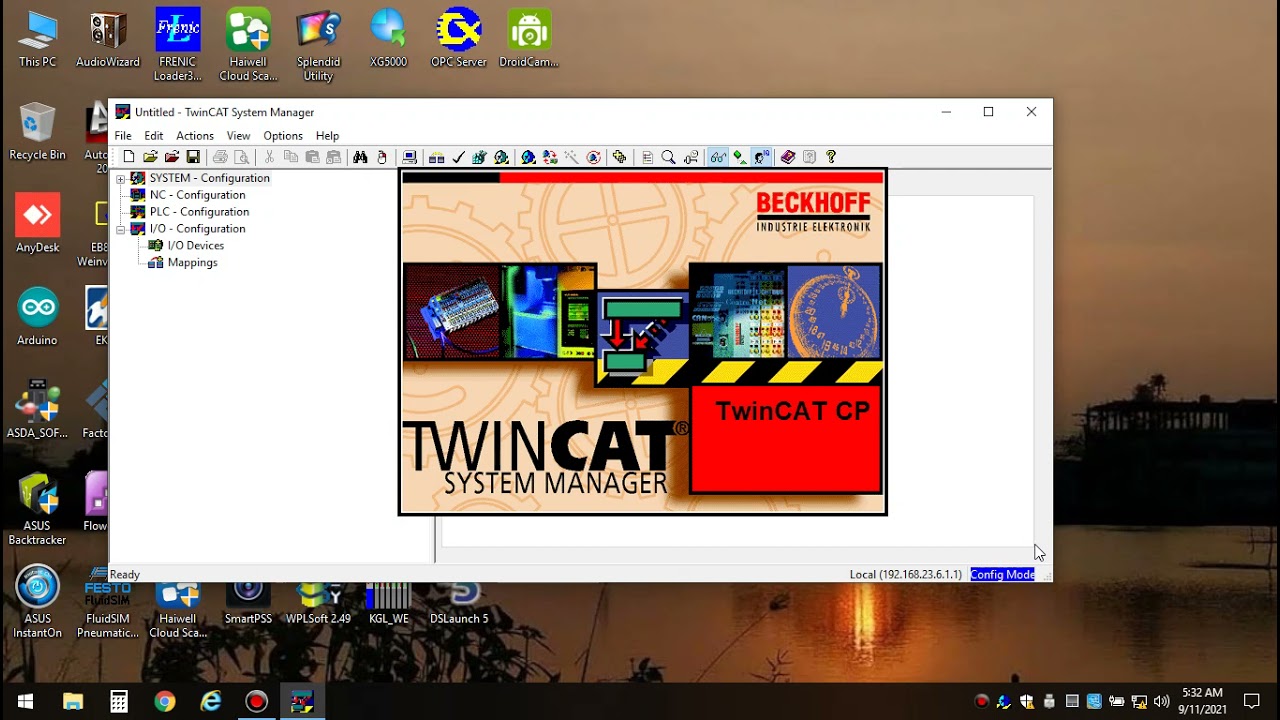Click the Cut scissors toolbar icon
Screen dimensions: 1280x720
pyautogui.click(x=269, y=157)
